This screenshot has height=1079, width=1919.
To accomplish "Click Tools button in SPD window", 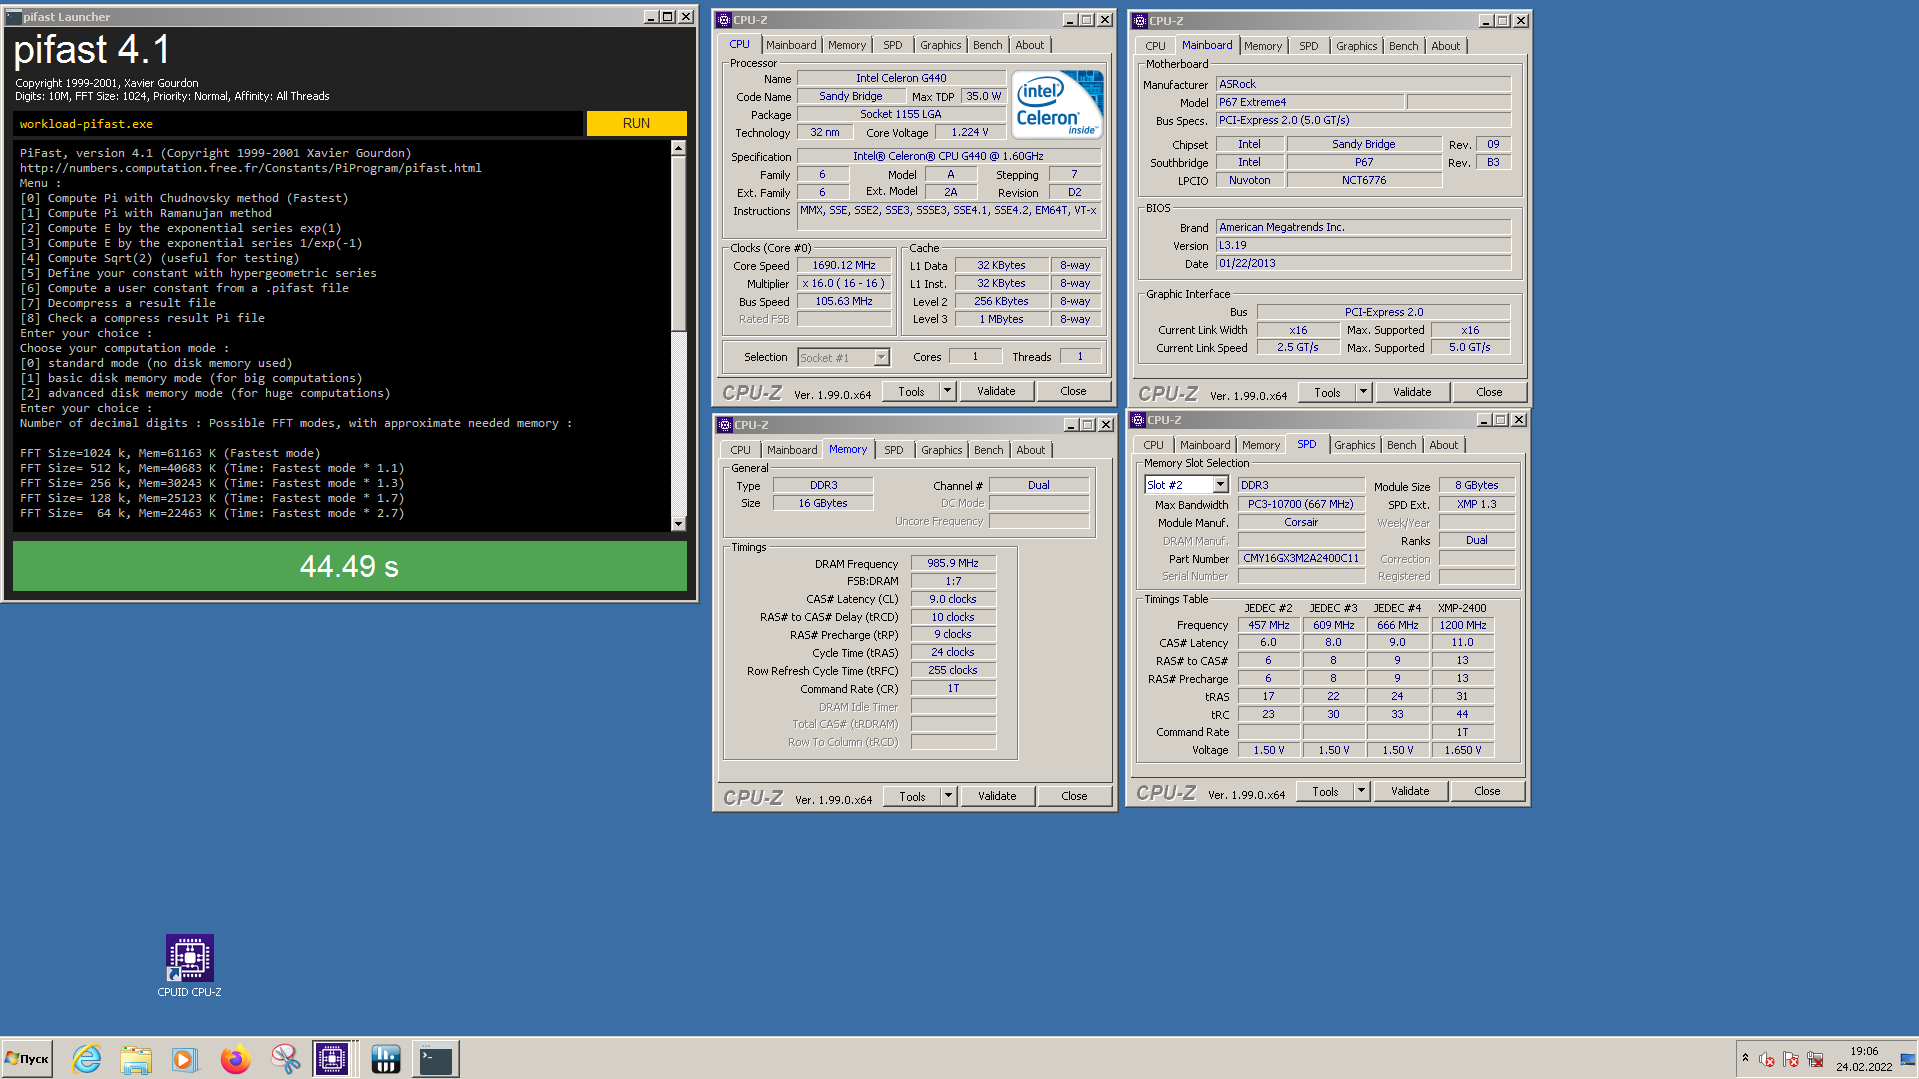I will 1325,791.
